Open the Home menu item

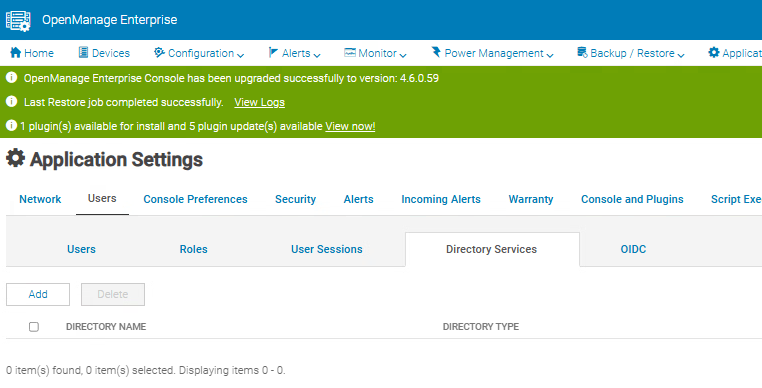point(32,53)
